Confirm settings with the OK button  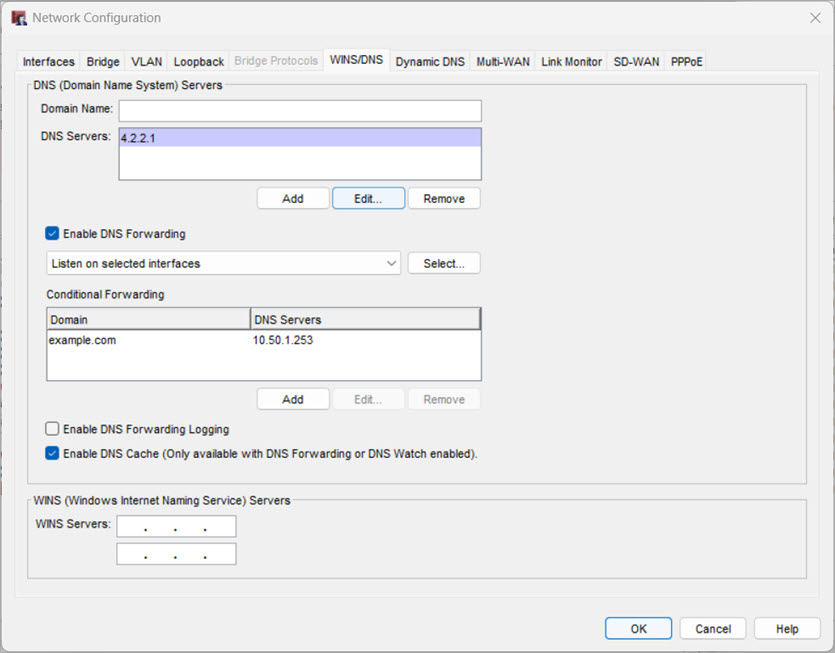[x=638, y=628]
